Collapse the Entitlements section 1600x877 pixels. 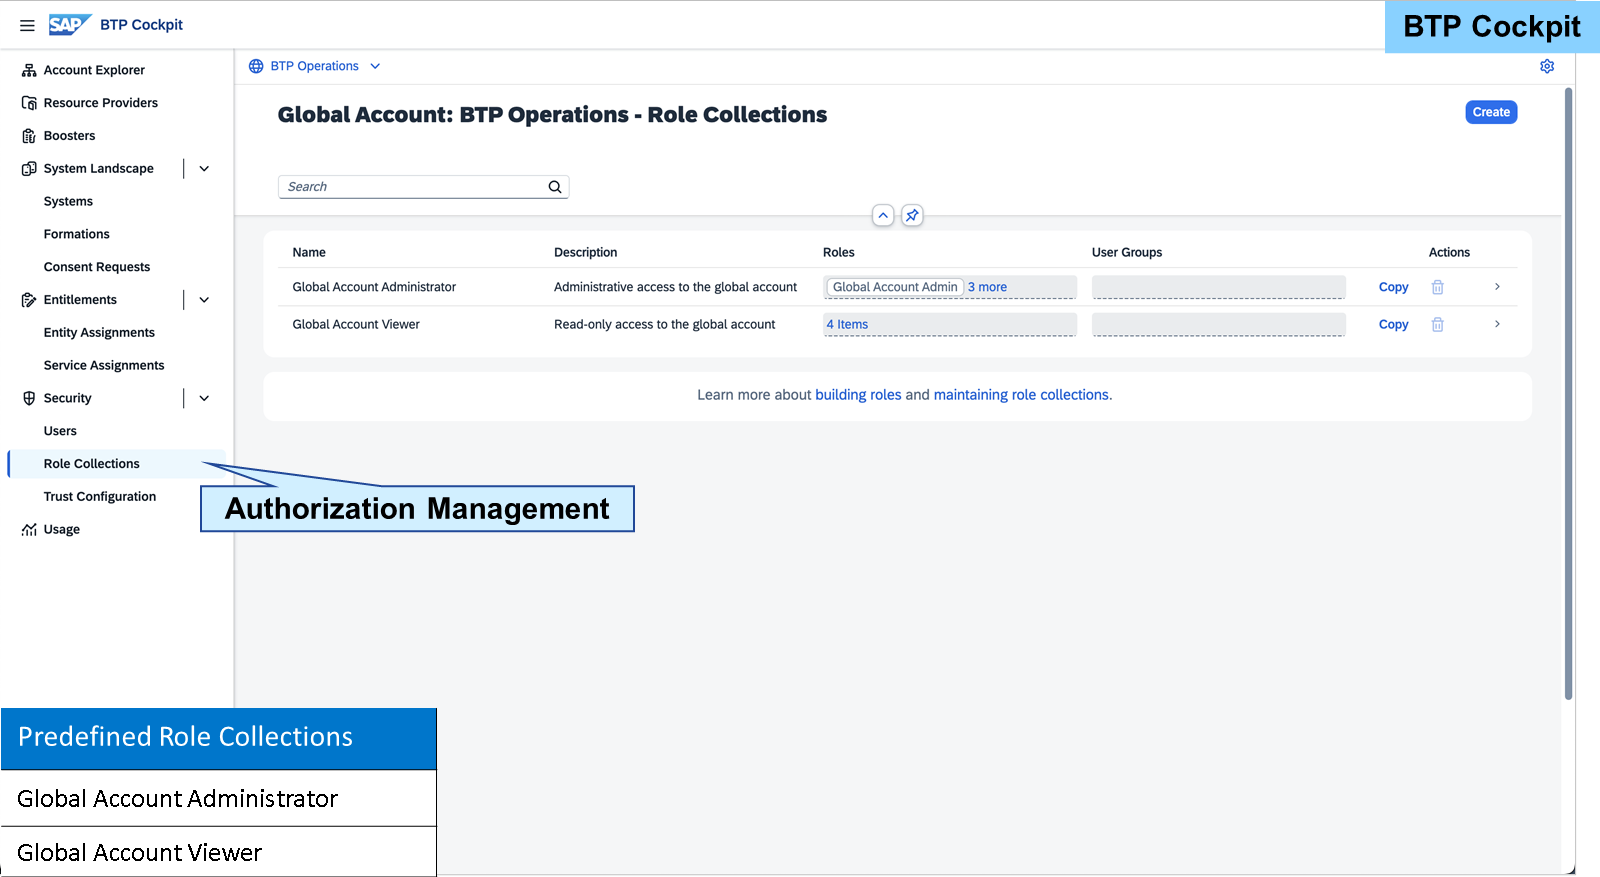pyautogui.click(x=204, y=300)
